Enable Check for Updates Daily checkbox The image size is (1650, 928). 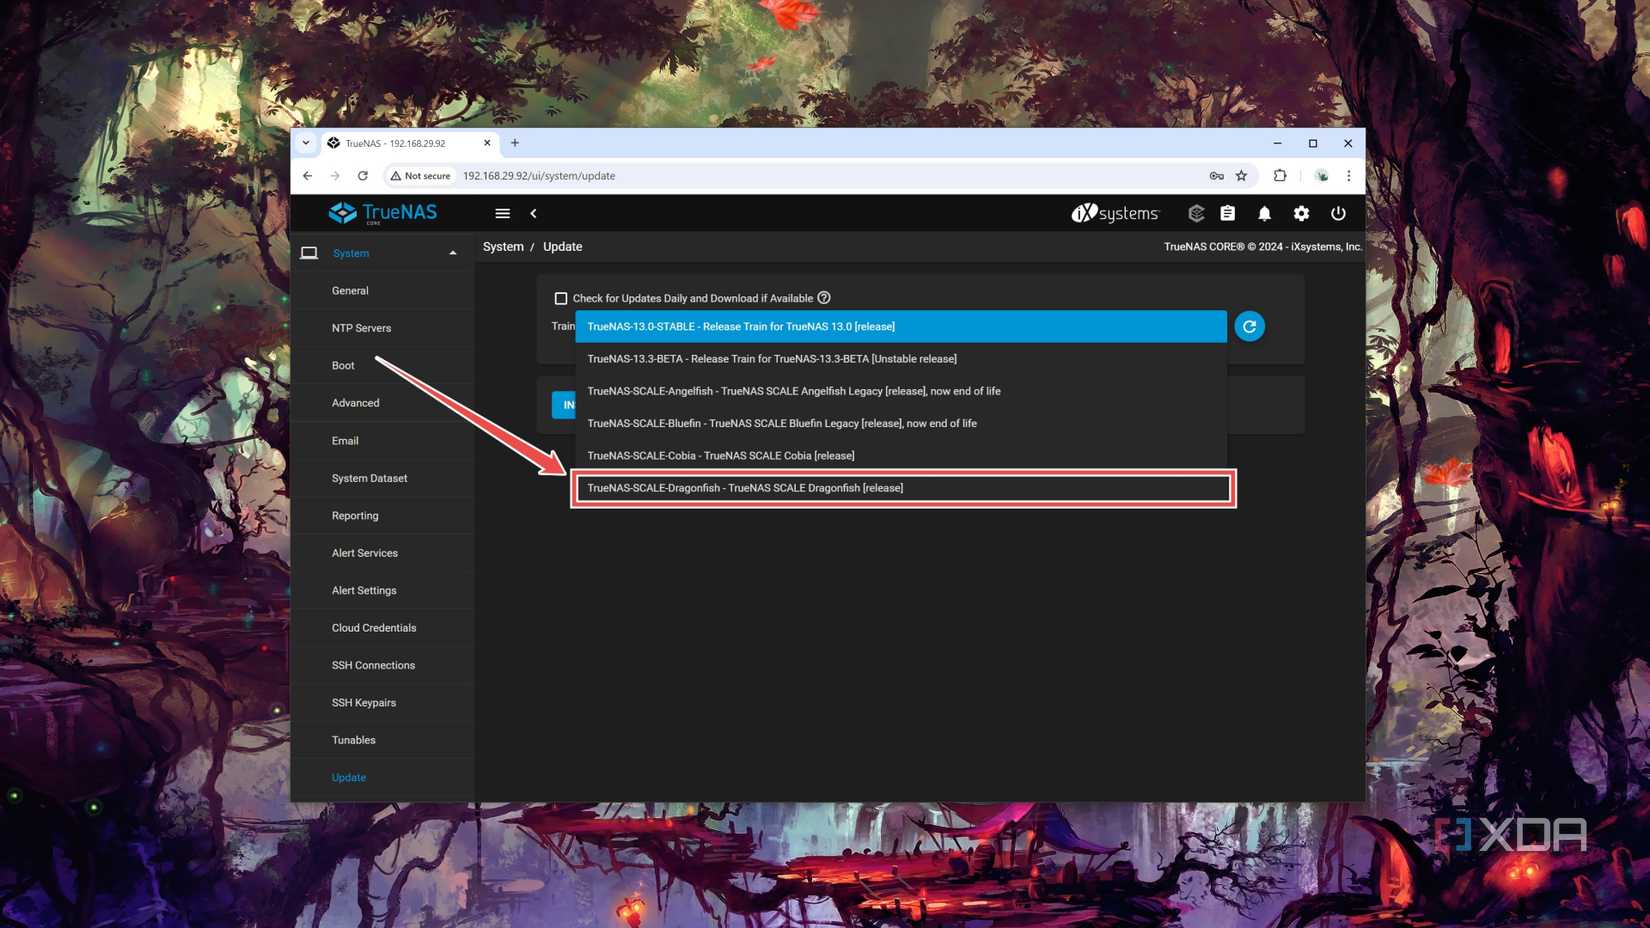pos(562,298)
